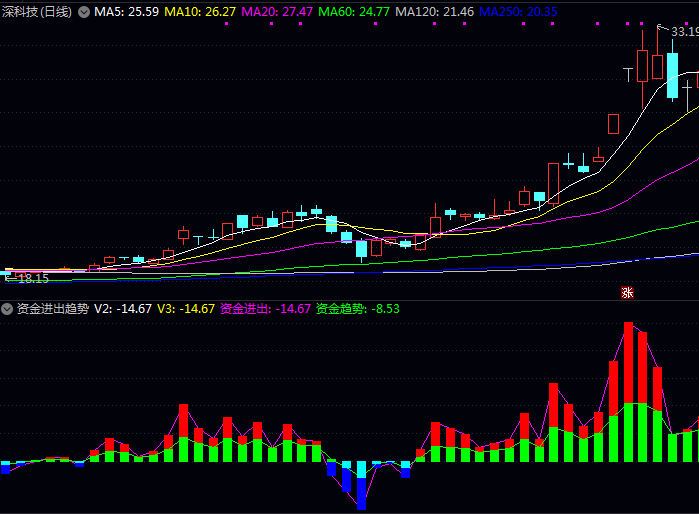The height and width of the screenshot is (514, 699).
Task: Select the V2 indicator value label
Action: 122,309
